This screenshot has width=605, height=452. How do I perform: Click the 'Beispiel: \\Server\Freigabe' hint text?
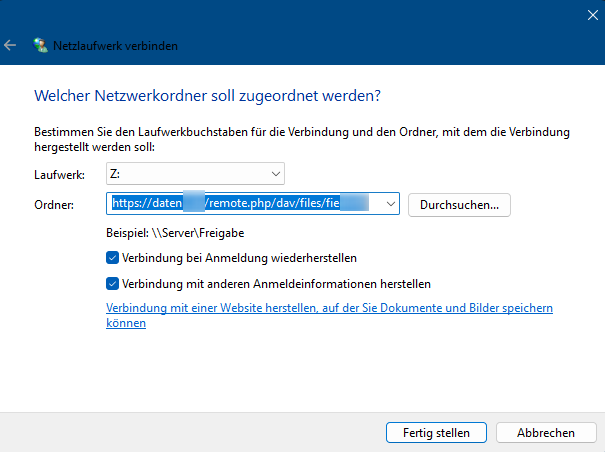176,233
